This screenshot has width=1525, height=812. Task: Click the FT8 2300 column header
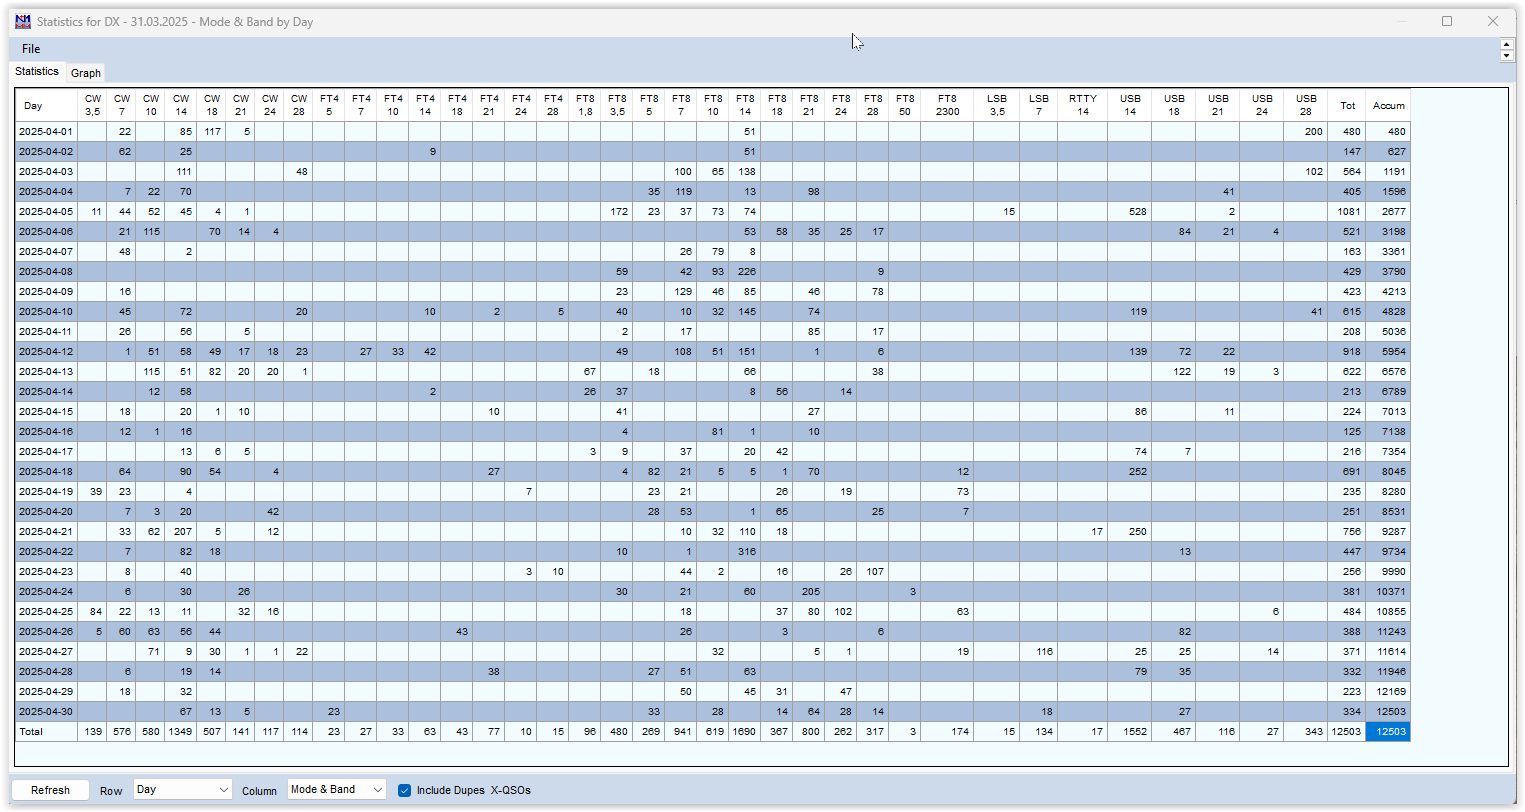947,105
